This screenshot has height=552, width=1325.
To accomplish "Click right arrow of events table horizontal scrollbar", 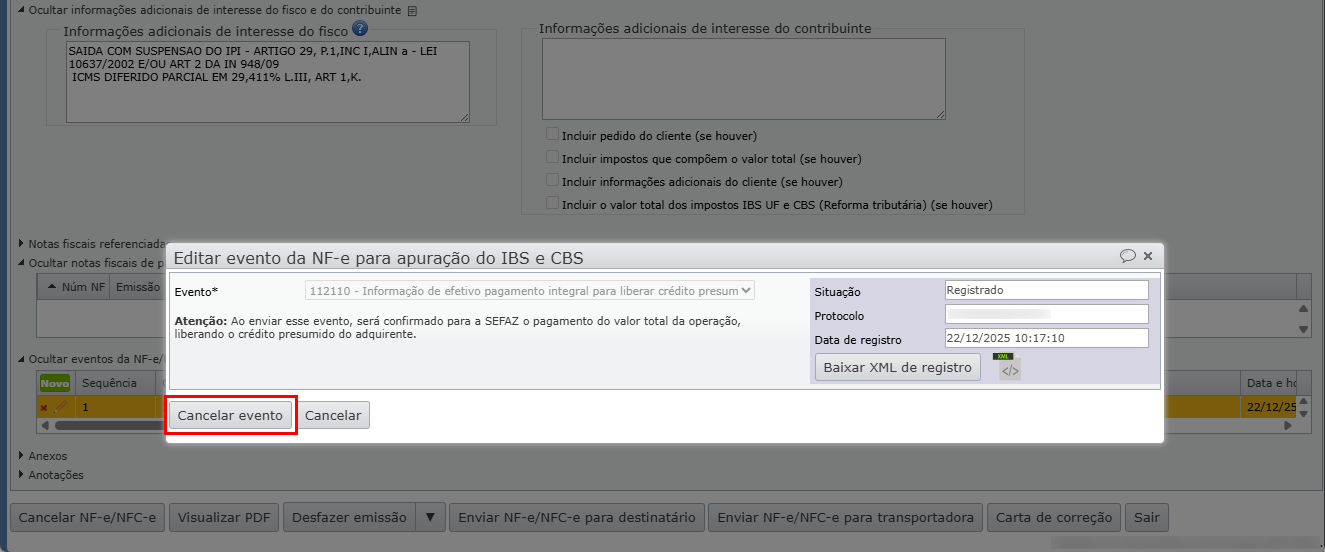I will pos(1288,425).
